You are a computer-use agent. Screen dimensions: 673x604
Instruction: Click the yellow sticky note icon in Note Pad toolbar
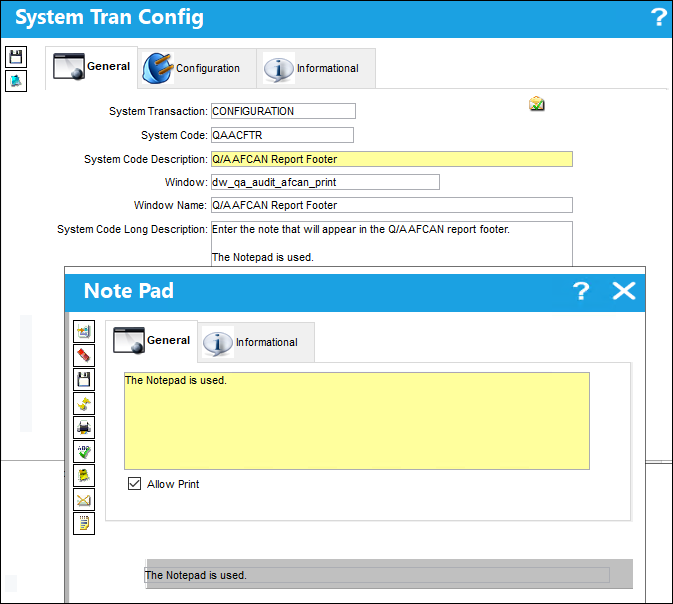pos(84,476)
